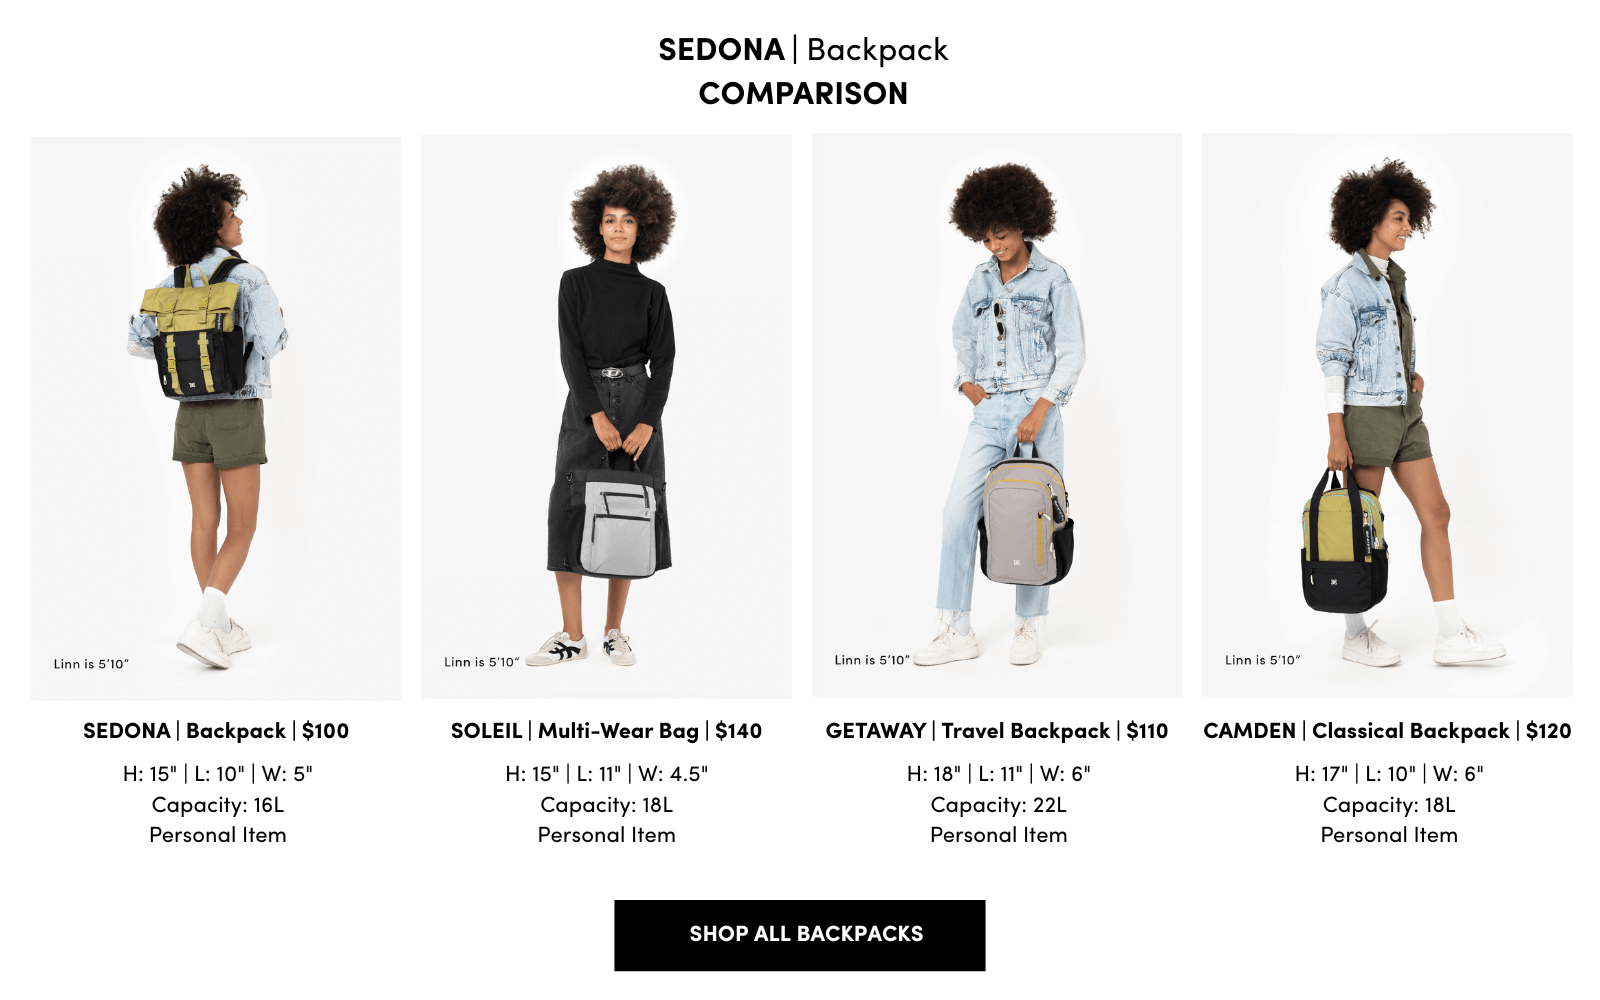The height and width of the screenshot is (1000, 1600).
Task: Click the Camden dimensions line starting H: 17"
Action: 1389,774
